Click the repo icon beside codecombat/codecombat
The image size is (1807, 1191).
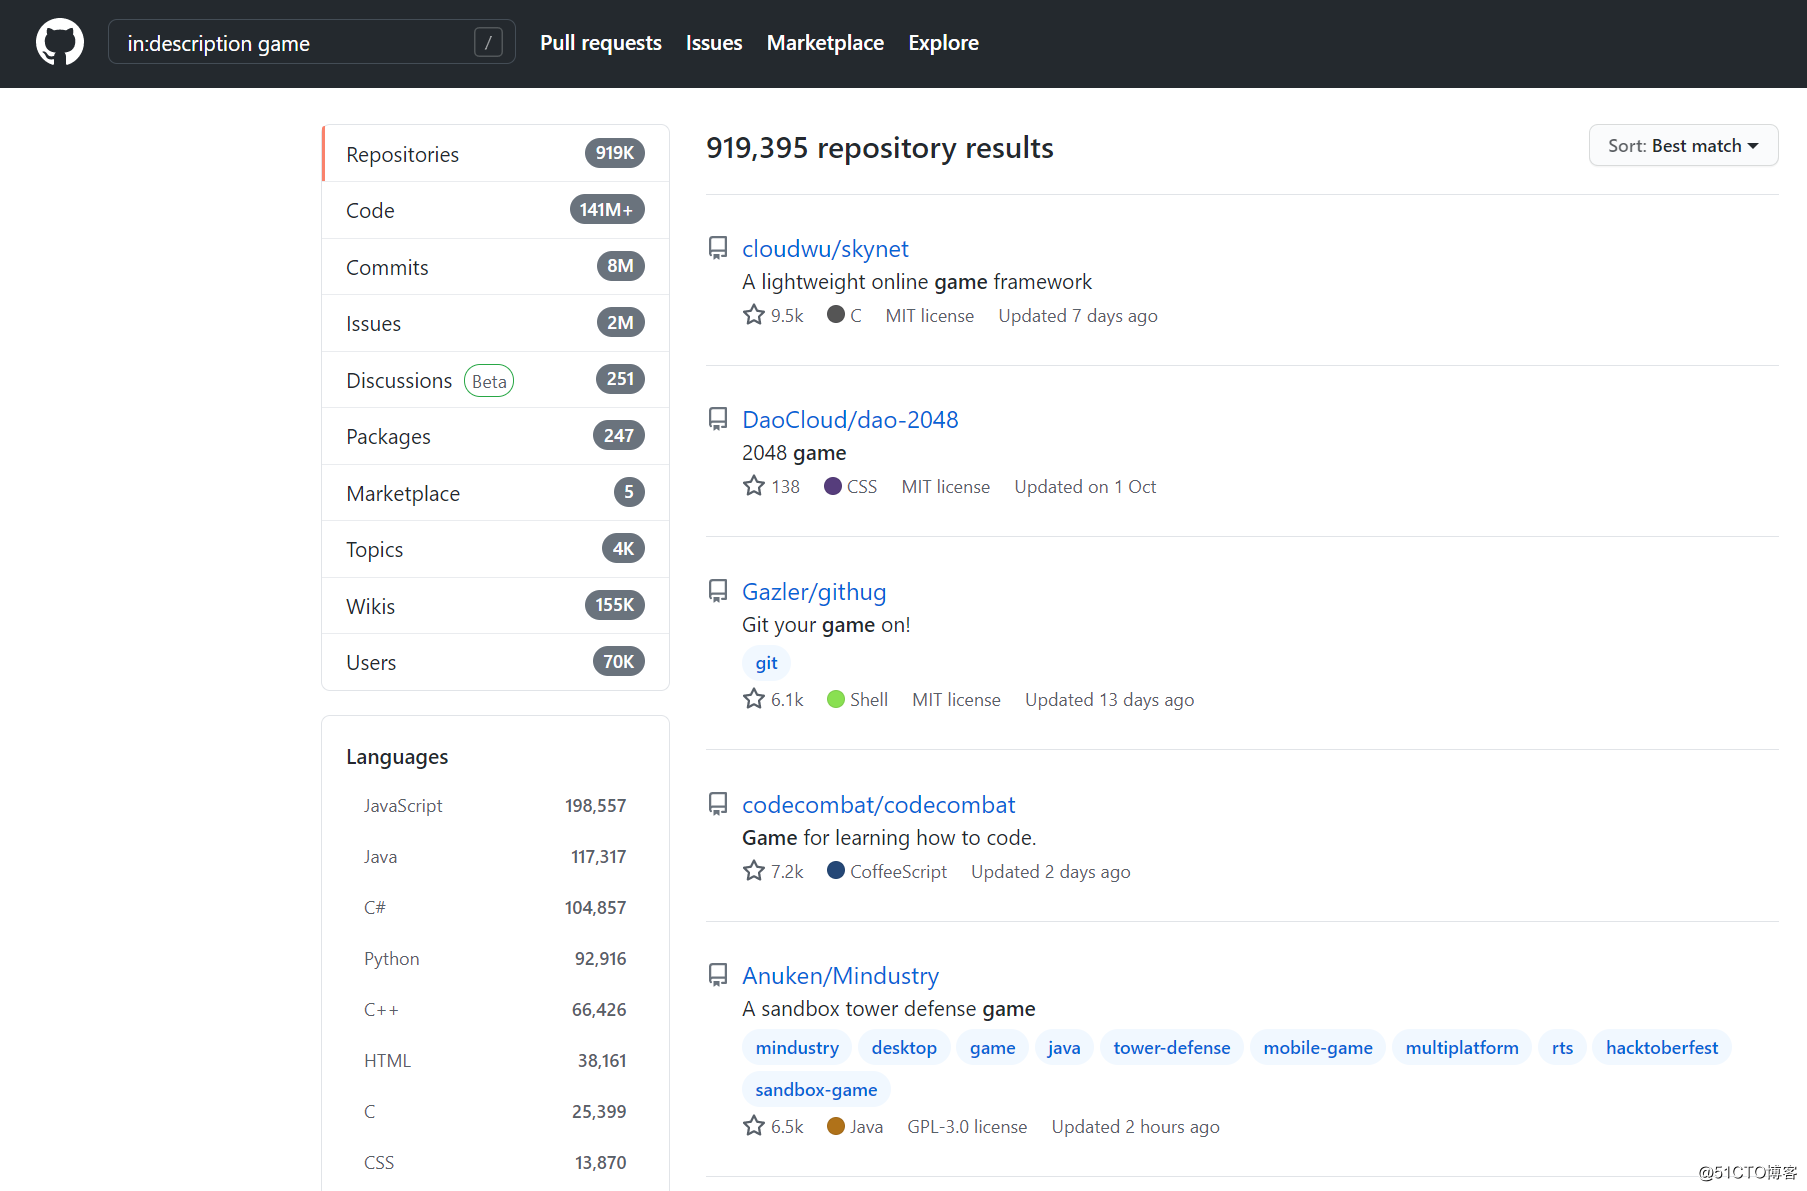coord(718,804)
